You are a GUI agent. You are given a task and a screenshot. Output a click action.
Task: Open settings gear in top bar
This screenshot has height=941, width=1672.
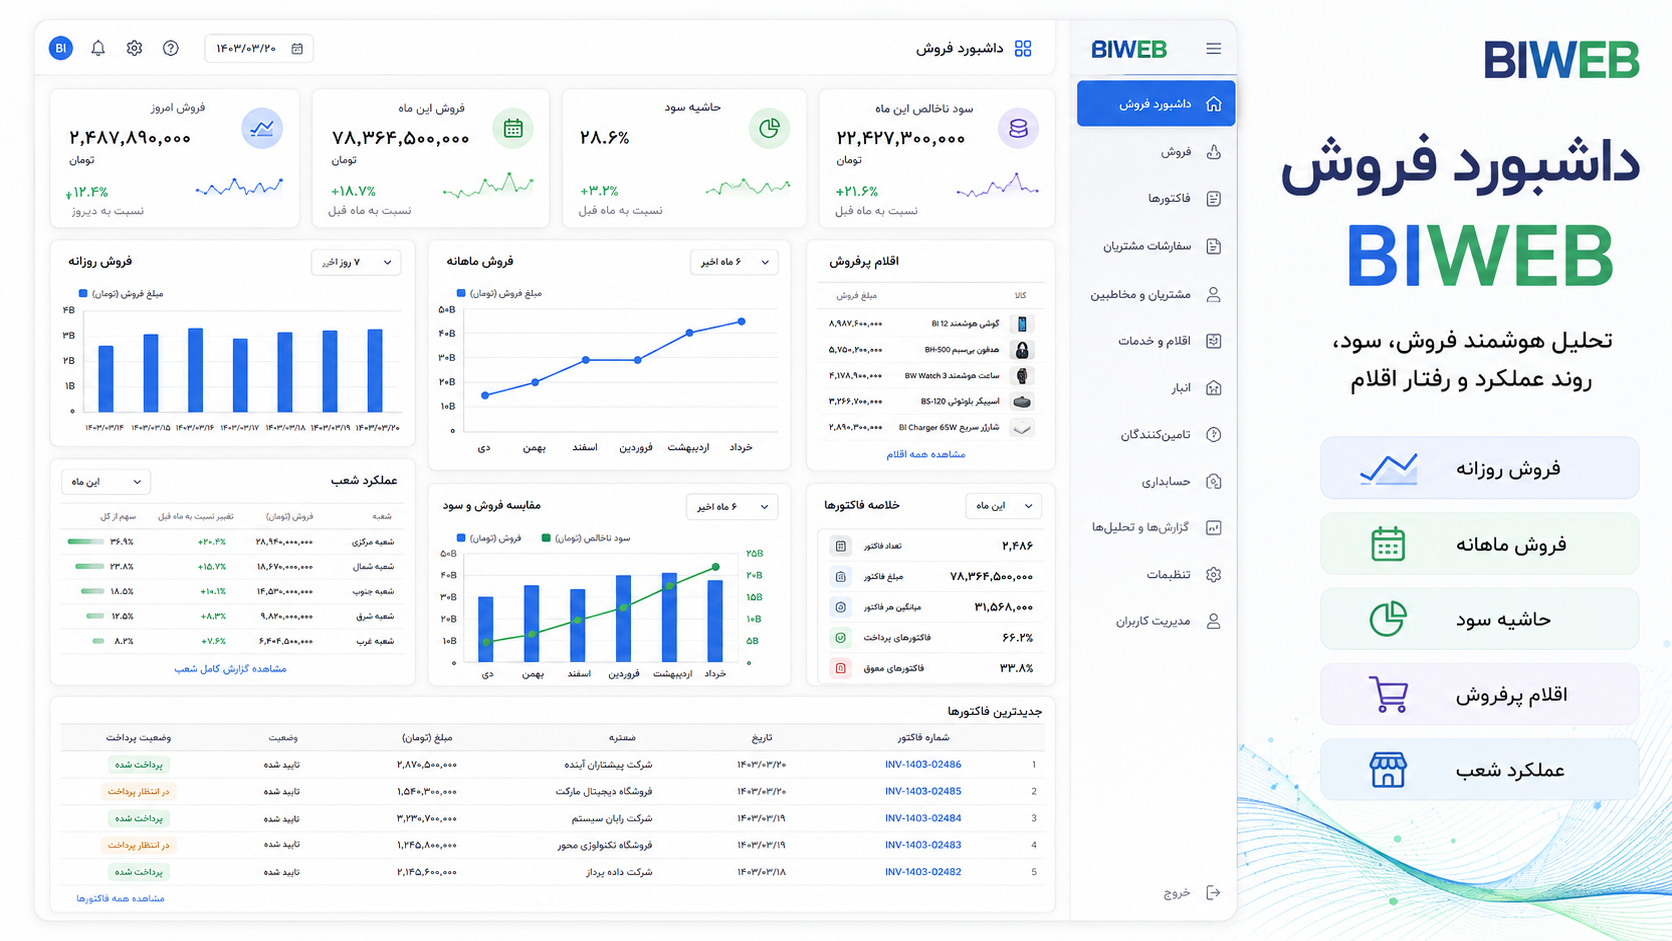click(134, 48)
